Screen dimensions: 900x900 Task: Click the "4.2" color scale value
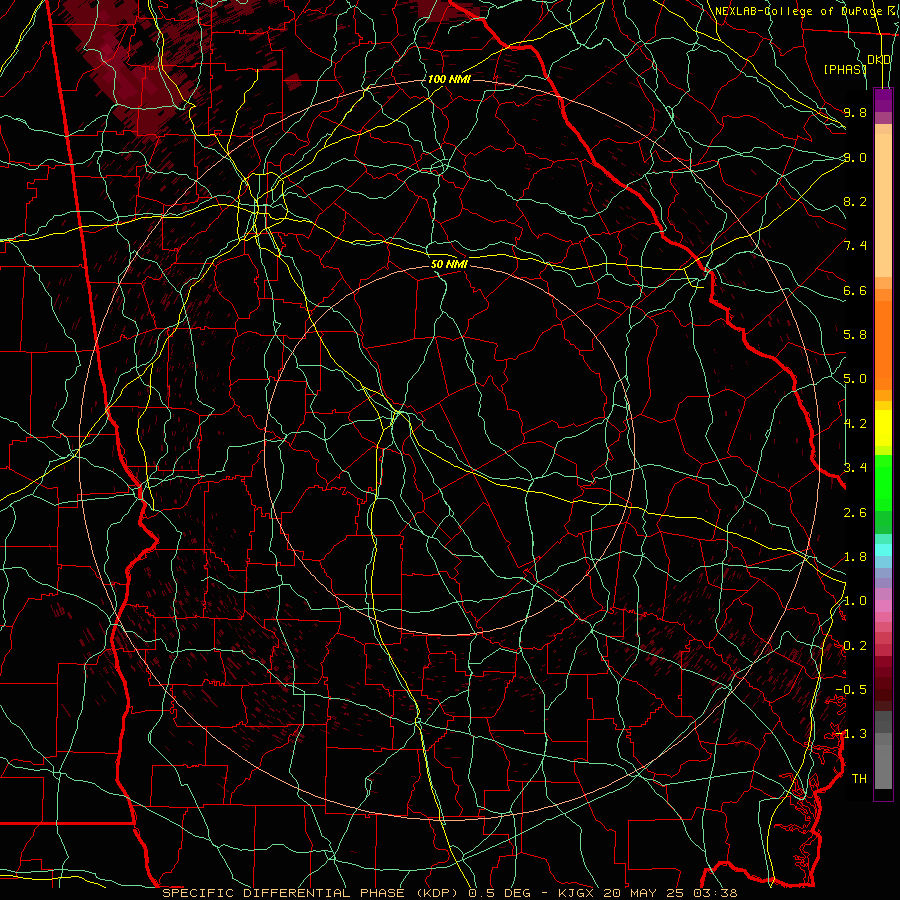click(x=855, y=424)
